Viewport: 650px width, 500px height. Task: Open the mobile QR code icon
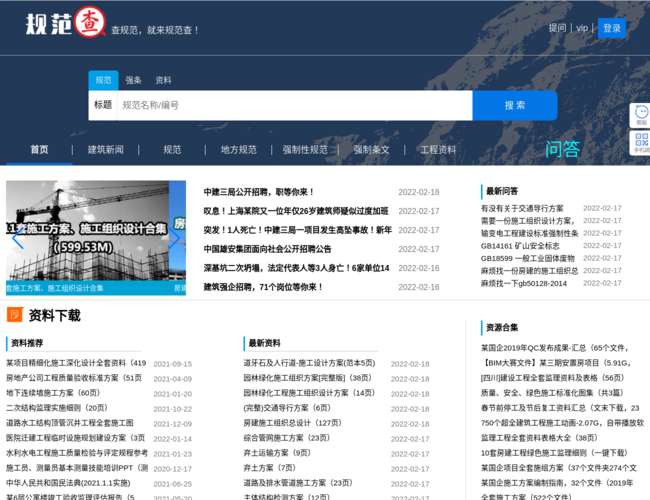641,142
